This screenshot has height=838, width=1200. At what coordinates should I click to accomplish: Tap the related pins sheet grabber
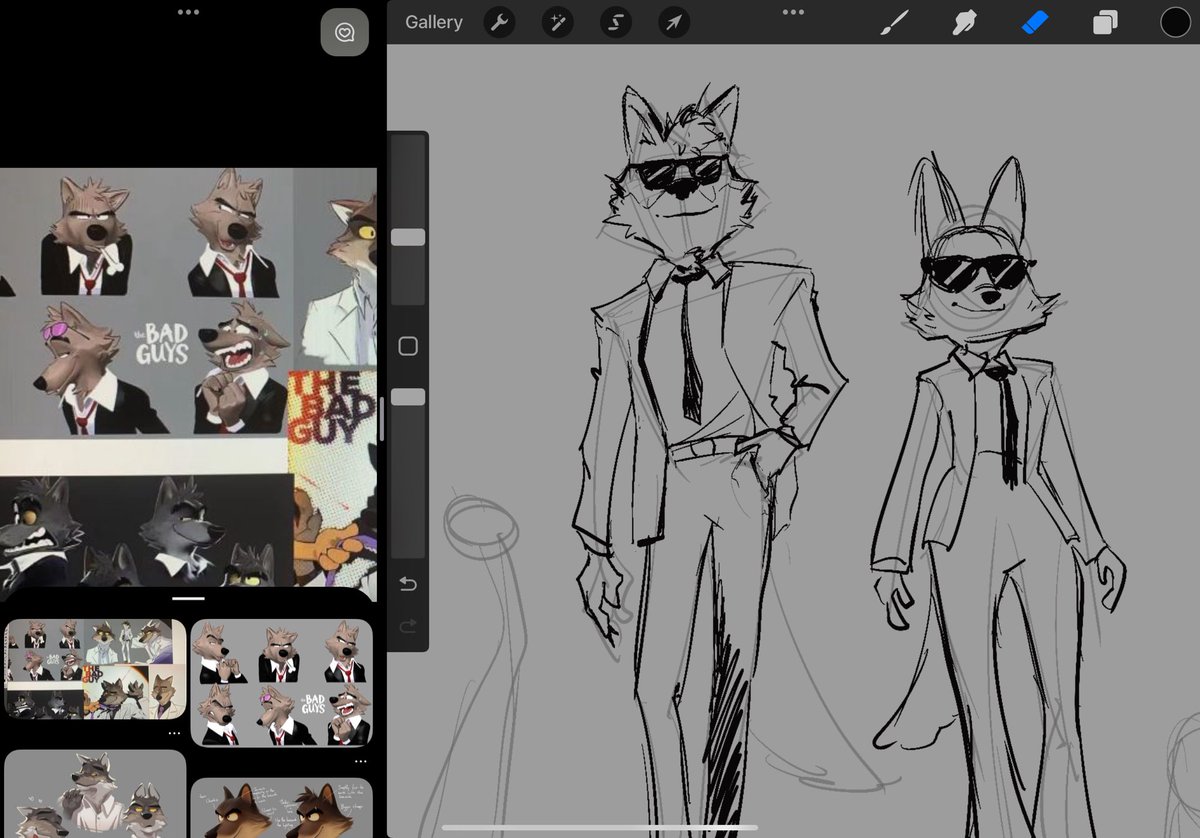(188, 598)
